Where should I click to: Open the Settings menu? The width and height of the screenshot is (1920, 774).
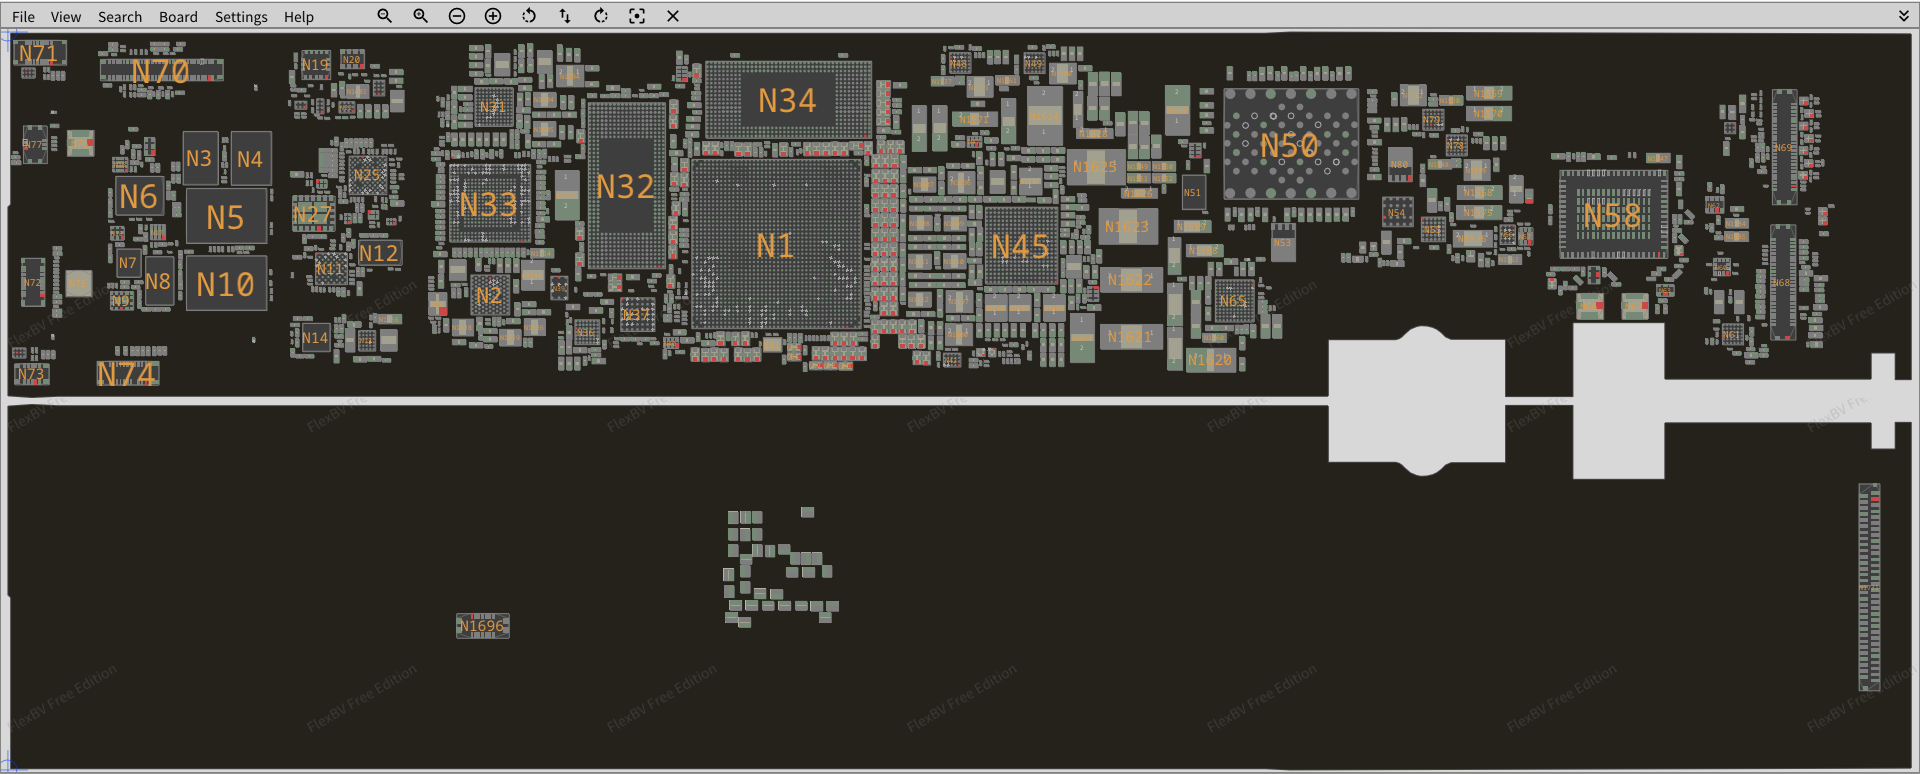tap(241, 17)
